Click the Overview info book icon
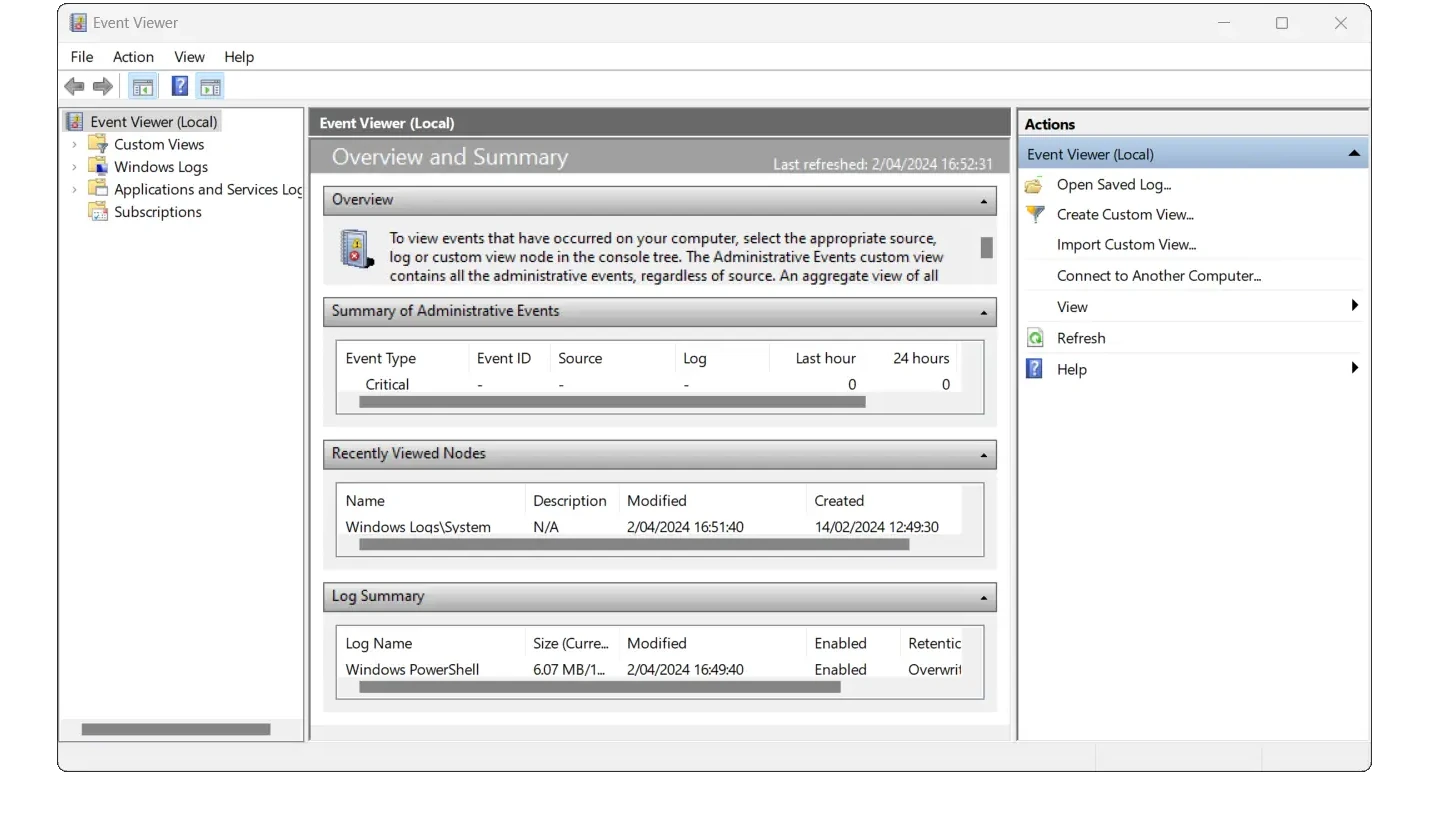 point(356,248)
